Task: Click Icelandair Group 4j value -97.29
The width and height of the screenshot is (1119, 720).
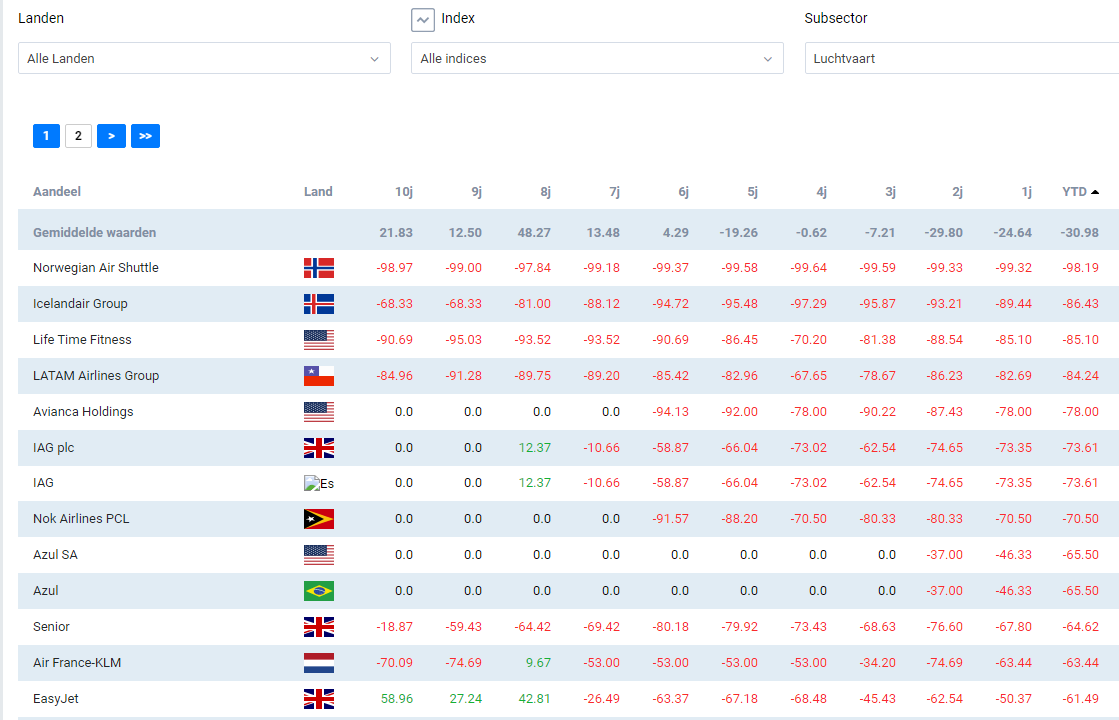Action: [x=809, y=303]
